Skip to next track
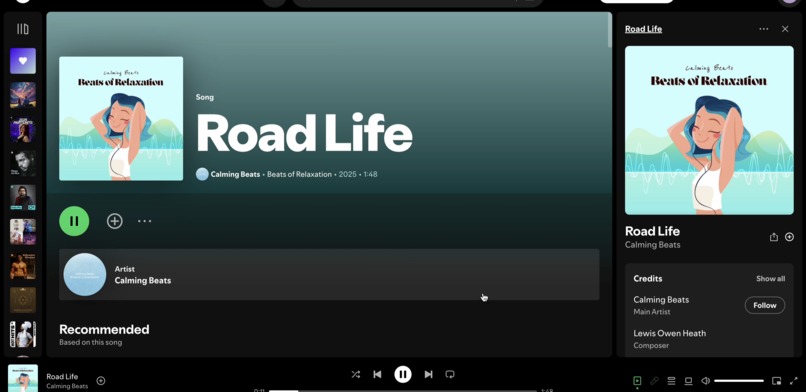The image size is (806, 392). click(x=428, y=375)
